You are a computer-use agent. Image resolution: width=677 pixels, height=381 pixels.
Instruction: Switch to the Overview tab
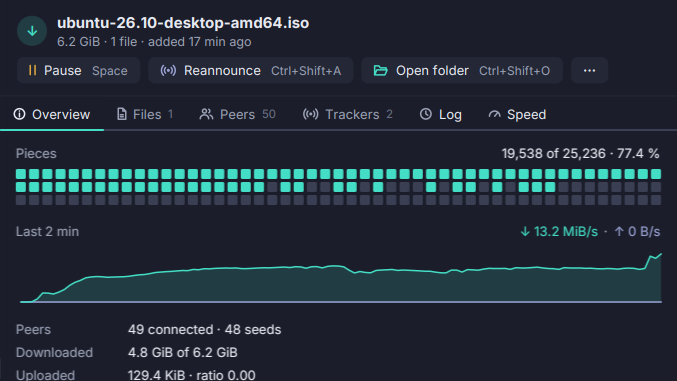point(52,114)
